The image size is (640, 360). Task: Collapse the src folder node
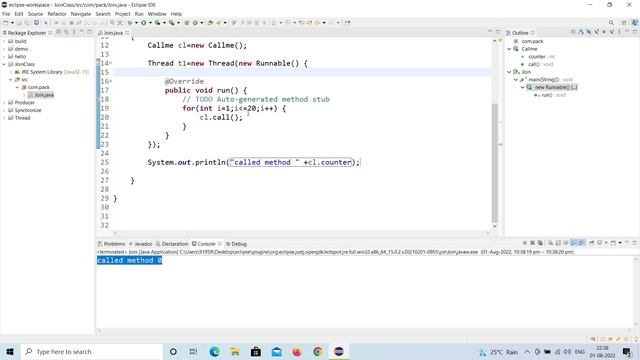(11, 80)
